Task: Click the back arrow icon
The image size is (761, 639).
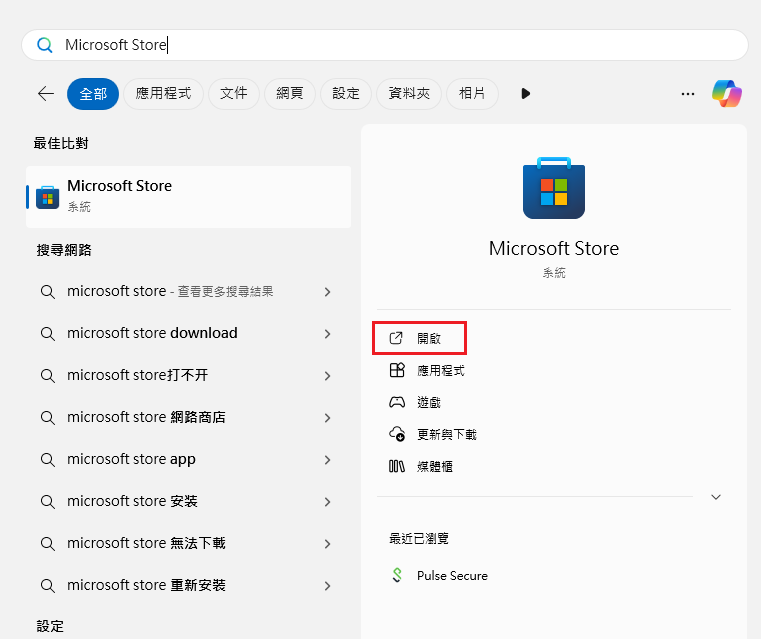Action: click(46, 93)
